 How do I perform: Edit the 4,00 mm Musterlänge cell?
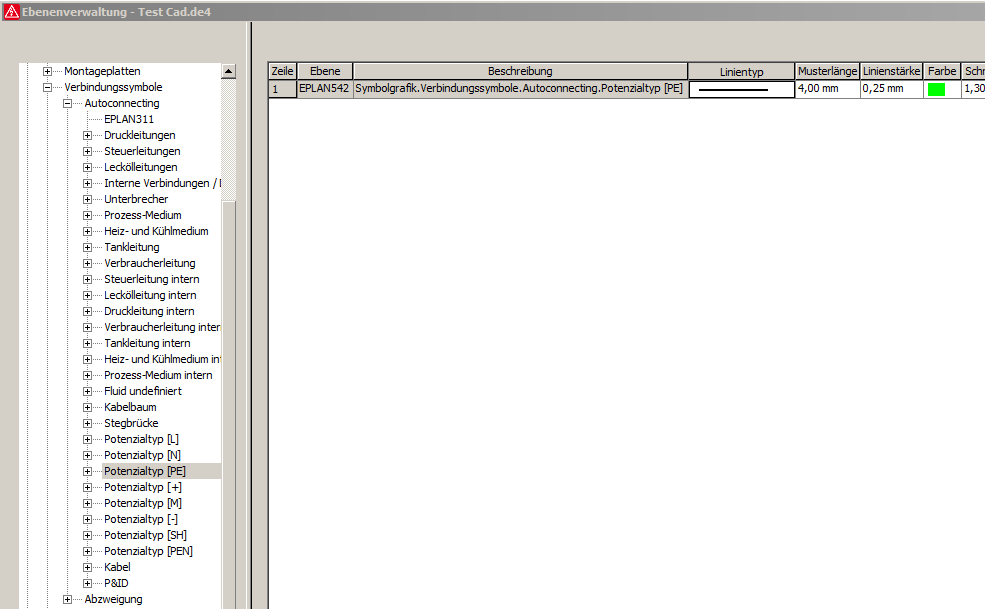pyautogui.click(x=827, y=89)
